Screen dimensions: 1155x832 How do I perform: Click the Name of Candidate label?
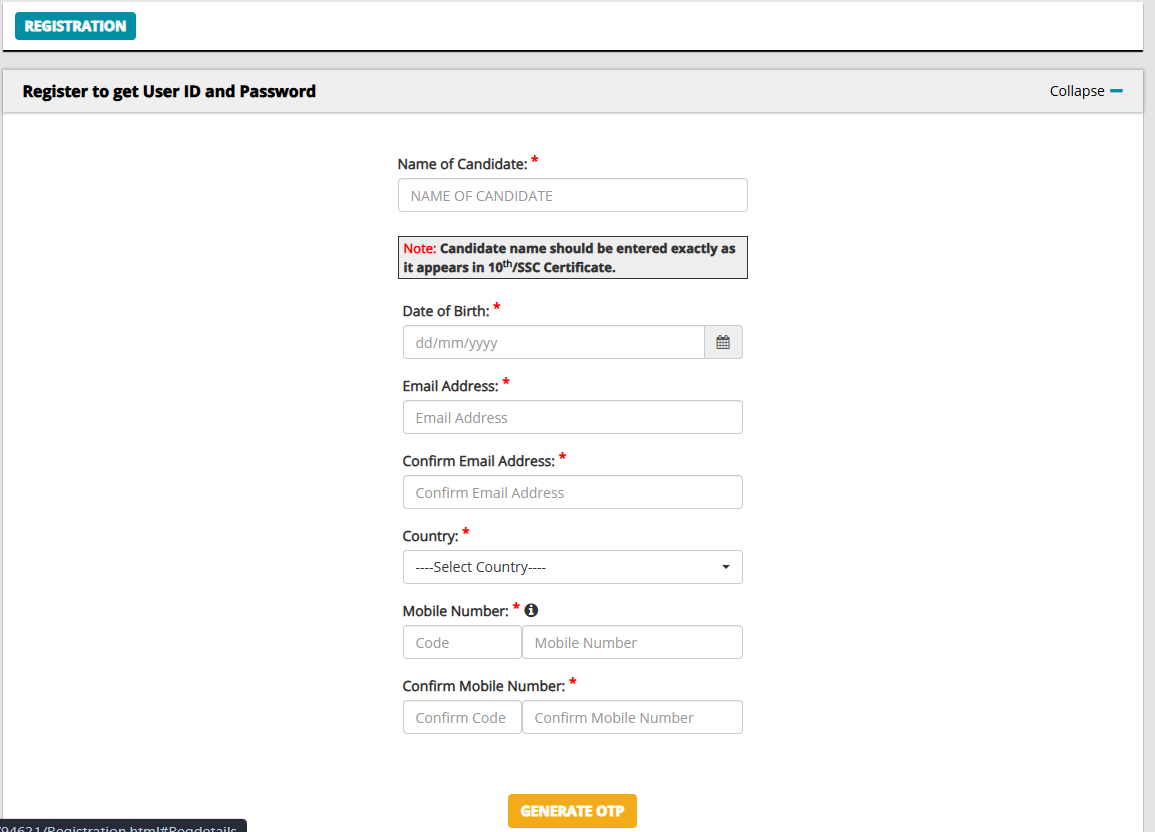463,164
